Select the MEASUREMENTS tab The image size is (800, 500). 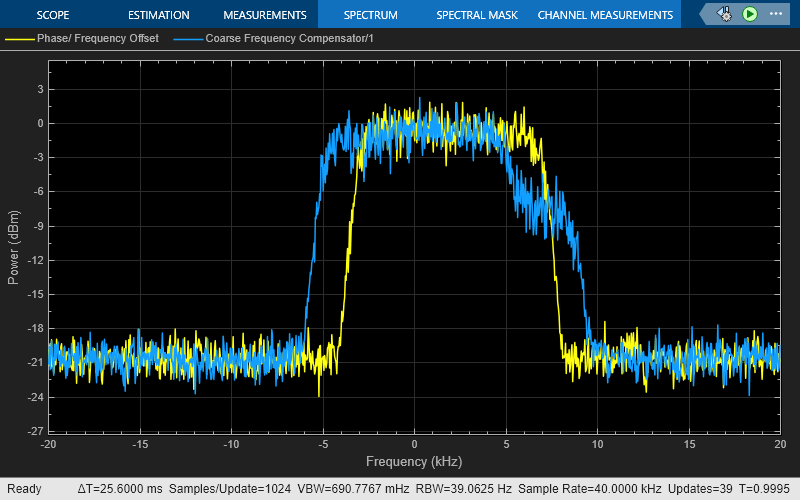(x=265, y=15)
